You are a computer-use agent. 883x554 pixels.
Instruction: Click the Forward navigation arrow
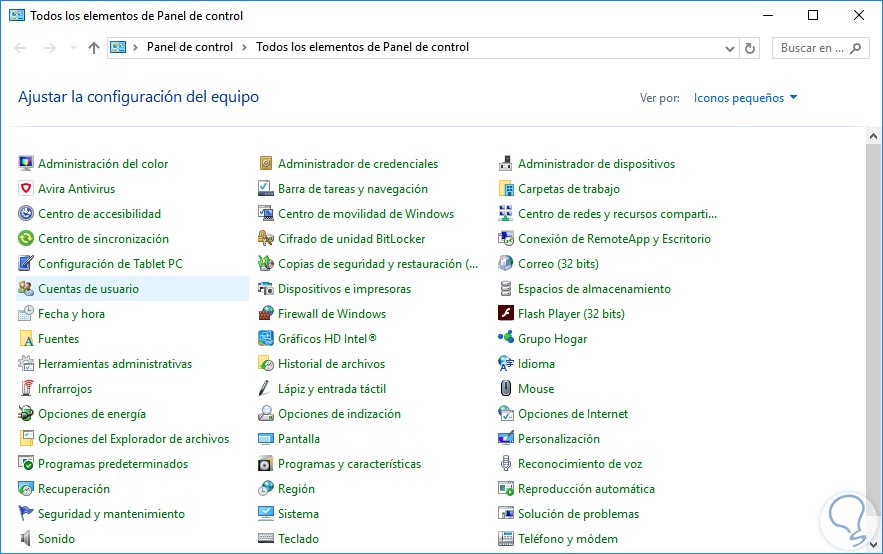(50, 48)
